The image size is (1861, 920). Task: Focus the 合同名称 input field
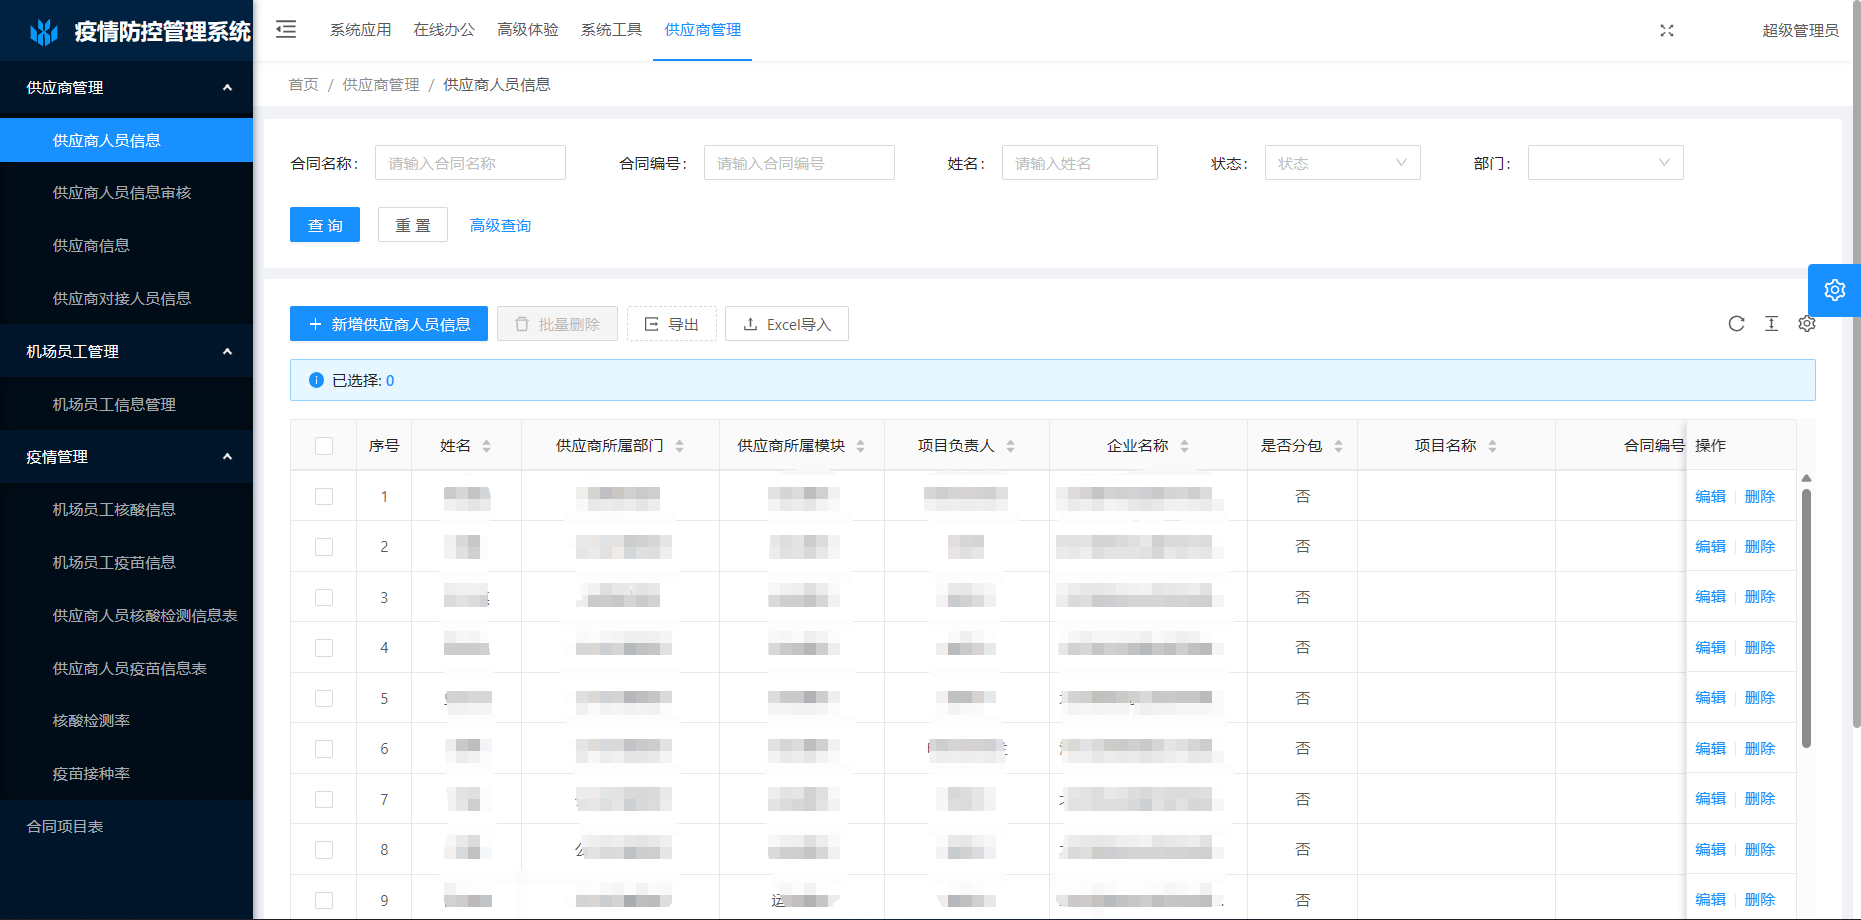[x=470, y=163]
